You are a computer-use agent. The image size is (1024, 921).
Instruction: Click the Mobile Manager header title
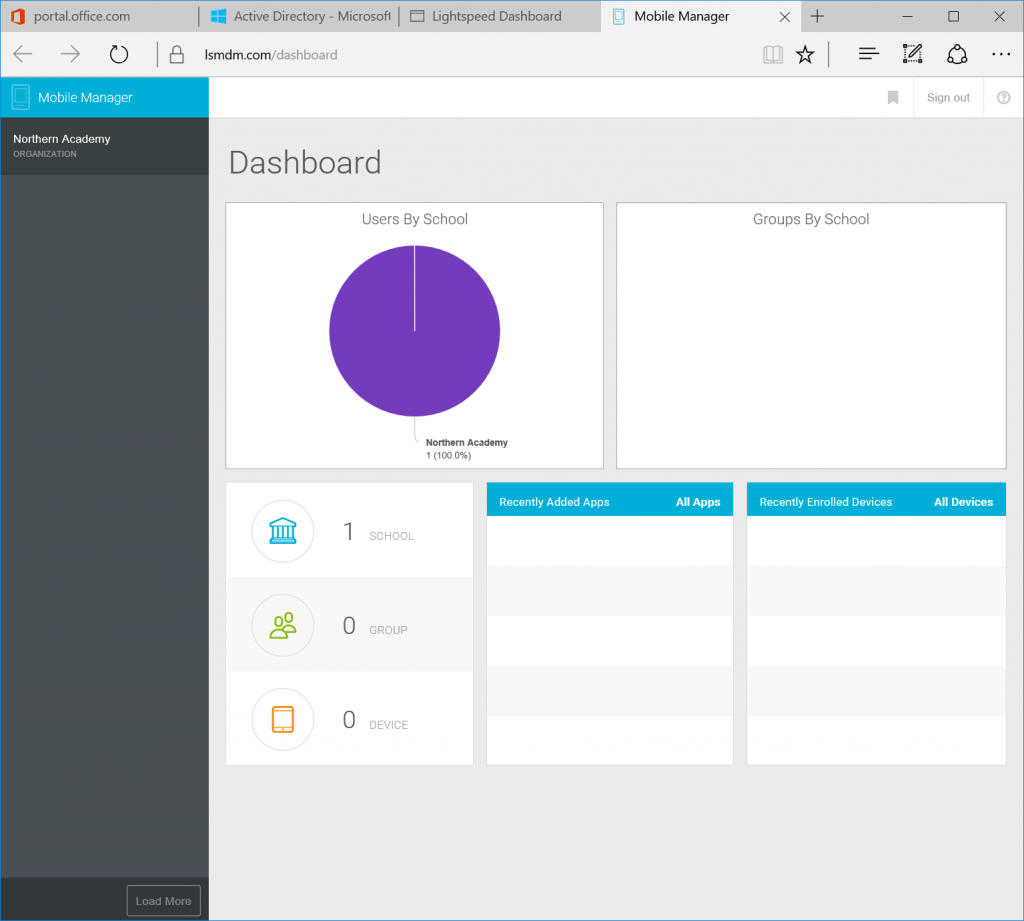(85, 97)
